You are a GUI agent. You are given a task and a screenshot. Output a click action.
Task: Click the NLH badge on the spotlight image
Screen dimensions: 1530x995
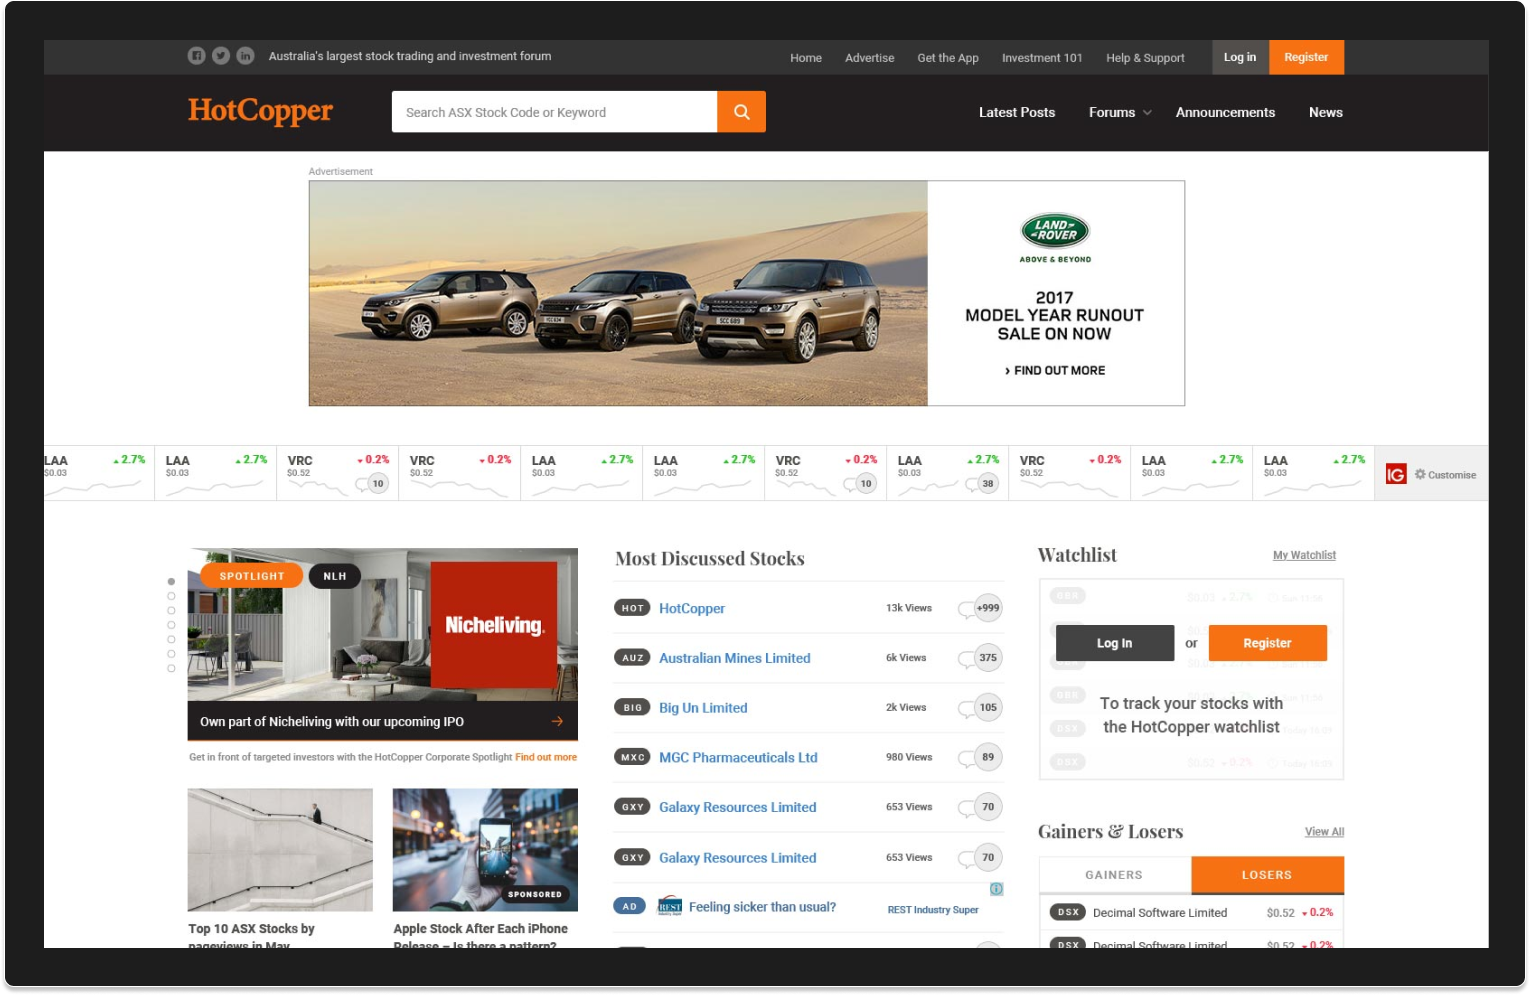[335, 576]
